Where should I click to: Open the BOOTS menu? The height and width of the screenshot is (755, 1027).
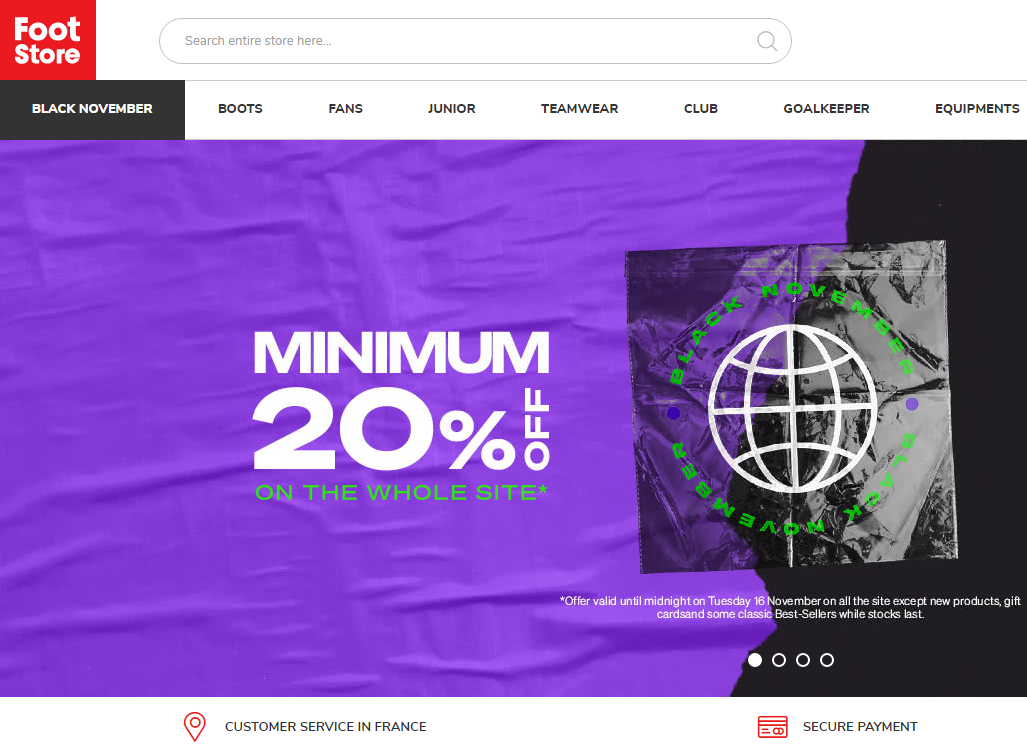coord(240,109)
